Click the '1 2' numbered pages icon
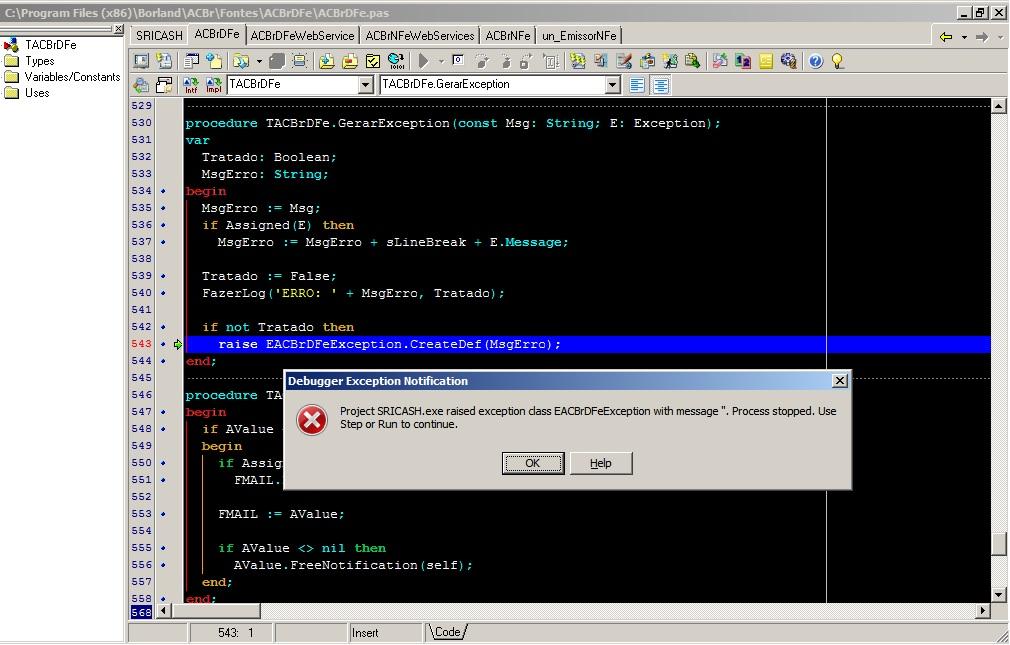This screenshot has width=1010, height=645. [x=743, y=61]
